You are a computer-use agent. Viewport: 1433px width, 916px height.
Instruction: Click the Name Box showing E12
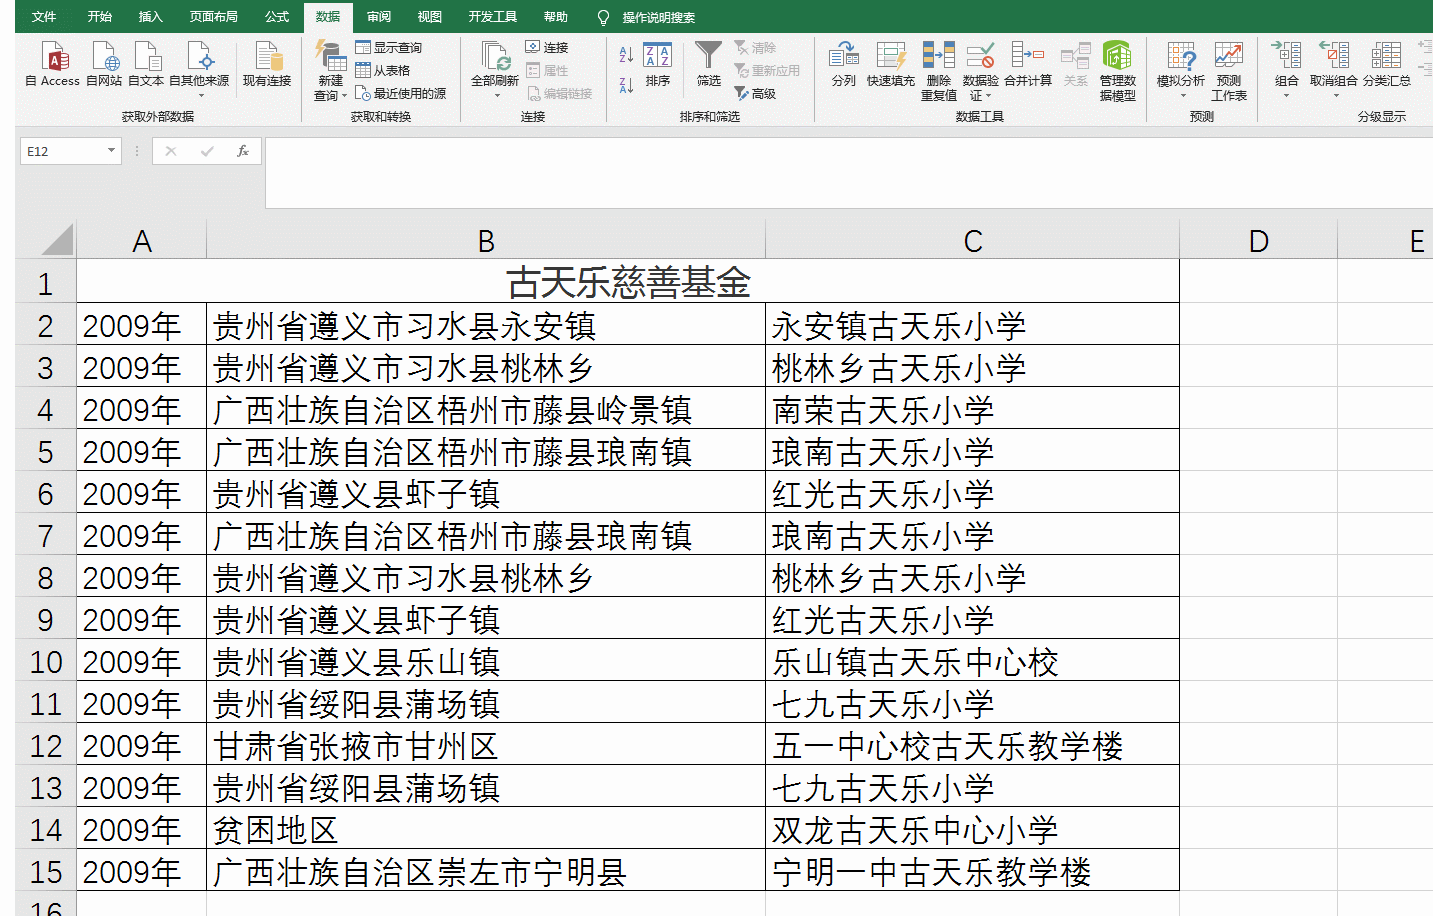[63, 151]
